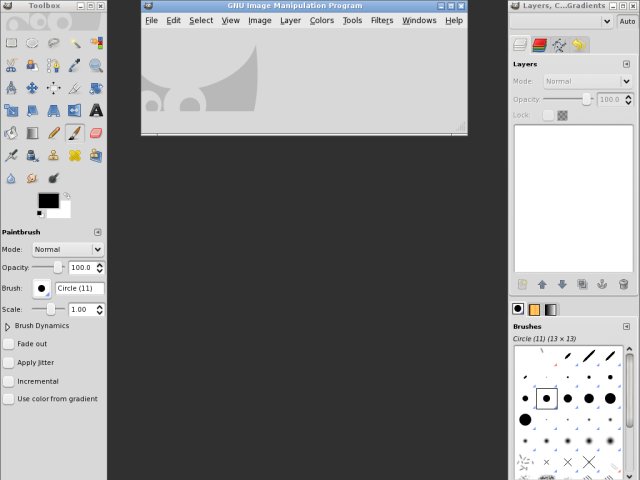Toggle the Apply Jitter checkbox

coord(9,363)
